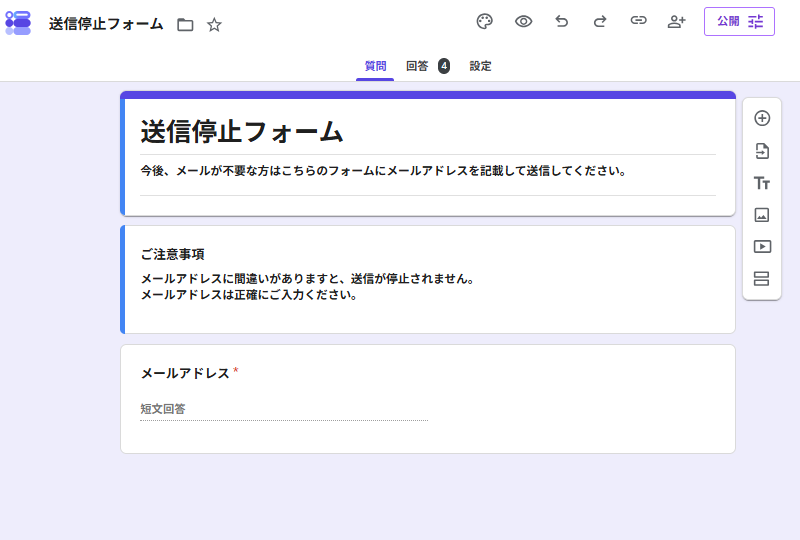Open the 設定 tab
The image size is (800, 540).
pos(480,66)
